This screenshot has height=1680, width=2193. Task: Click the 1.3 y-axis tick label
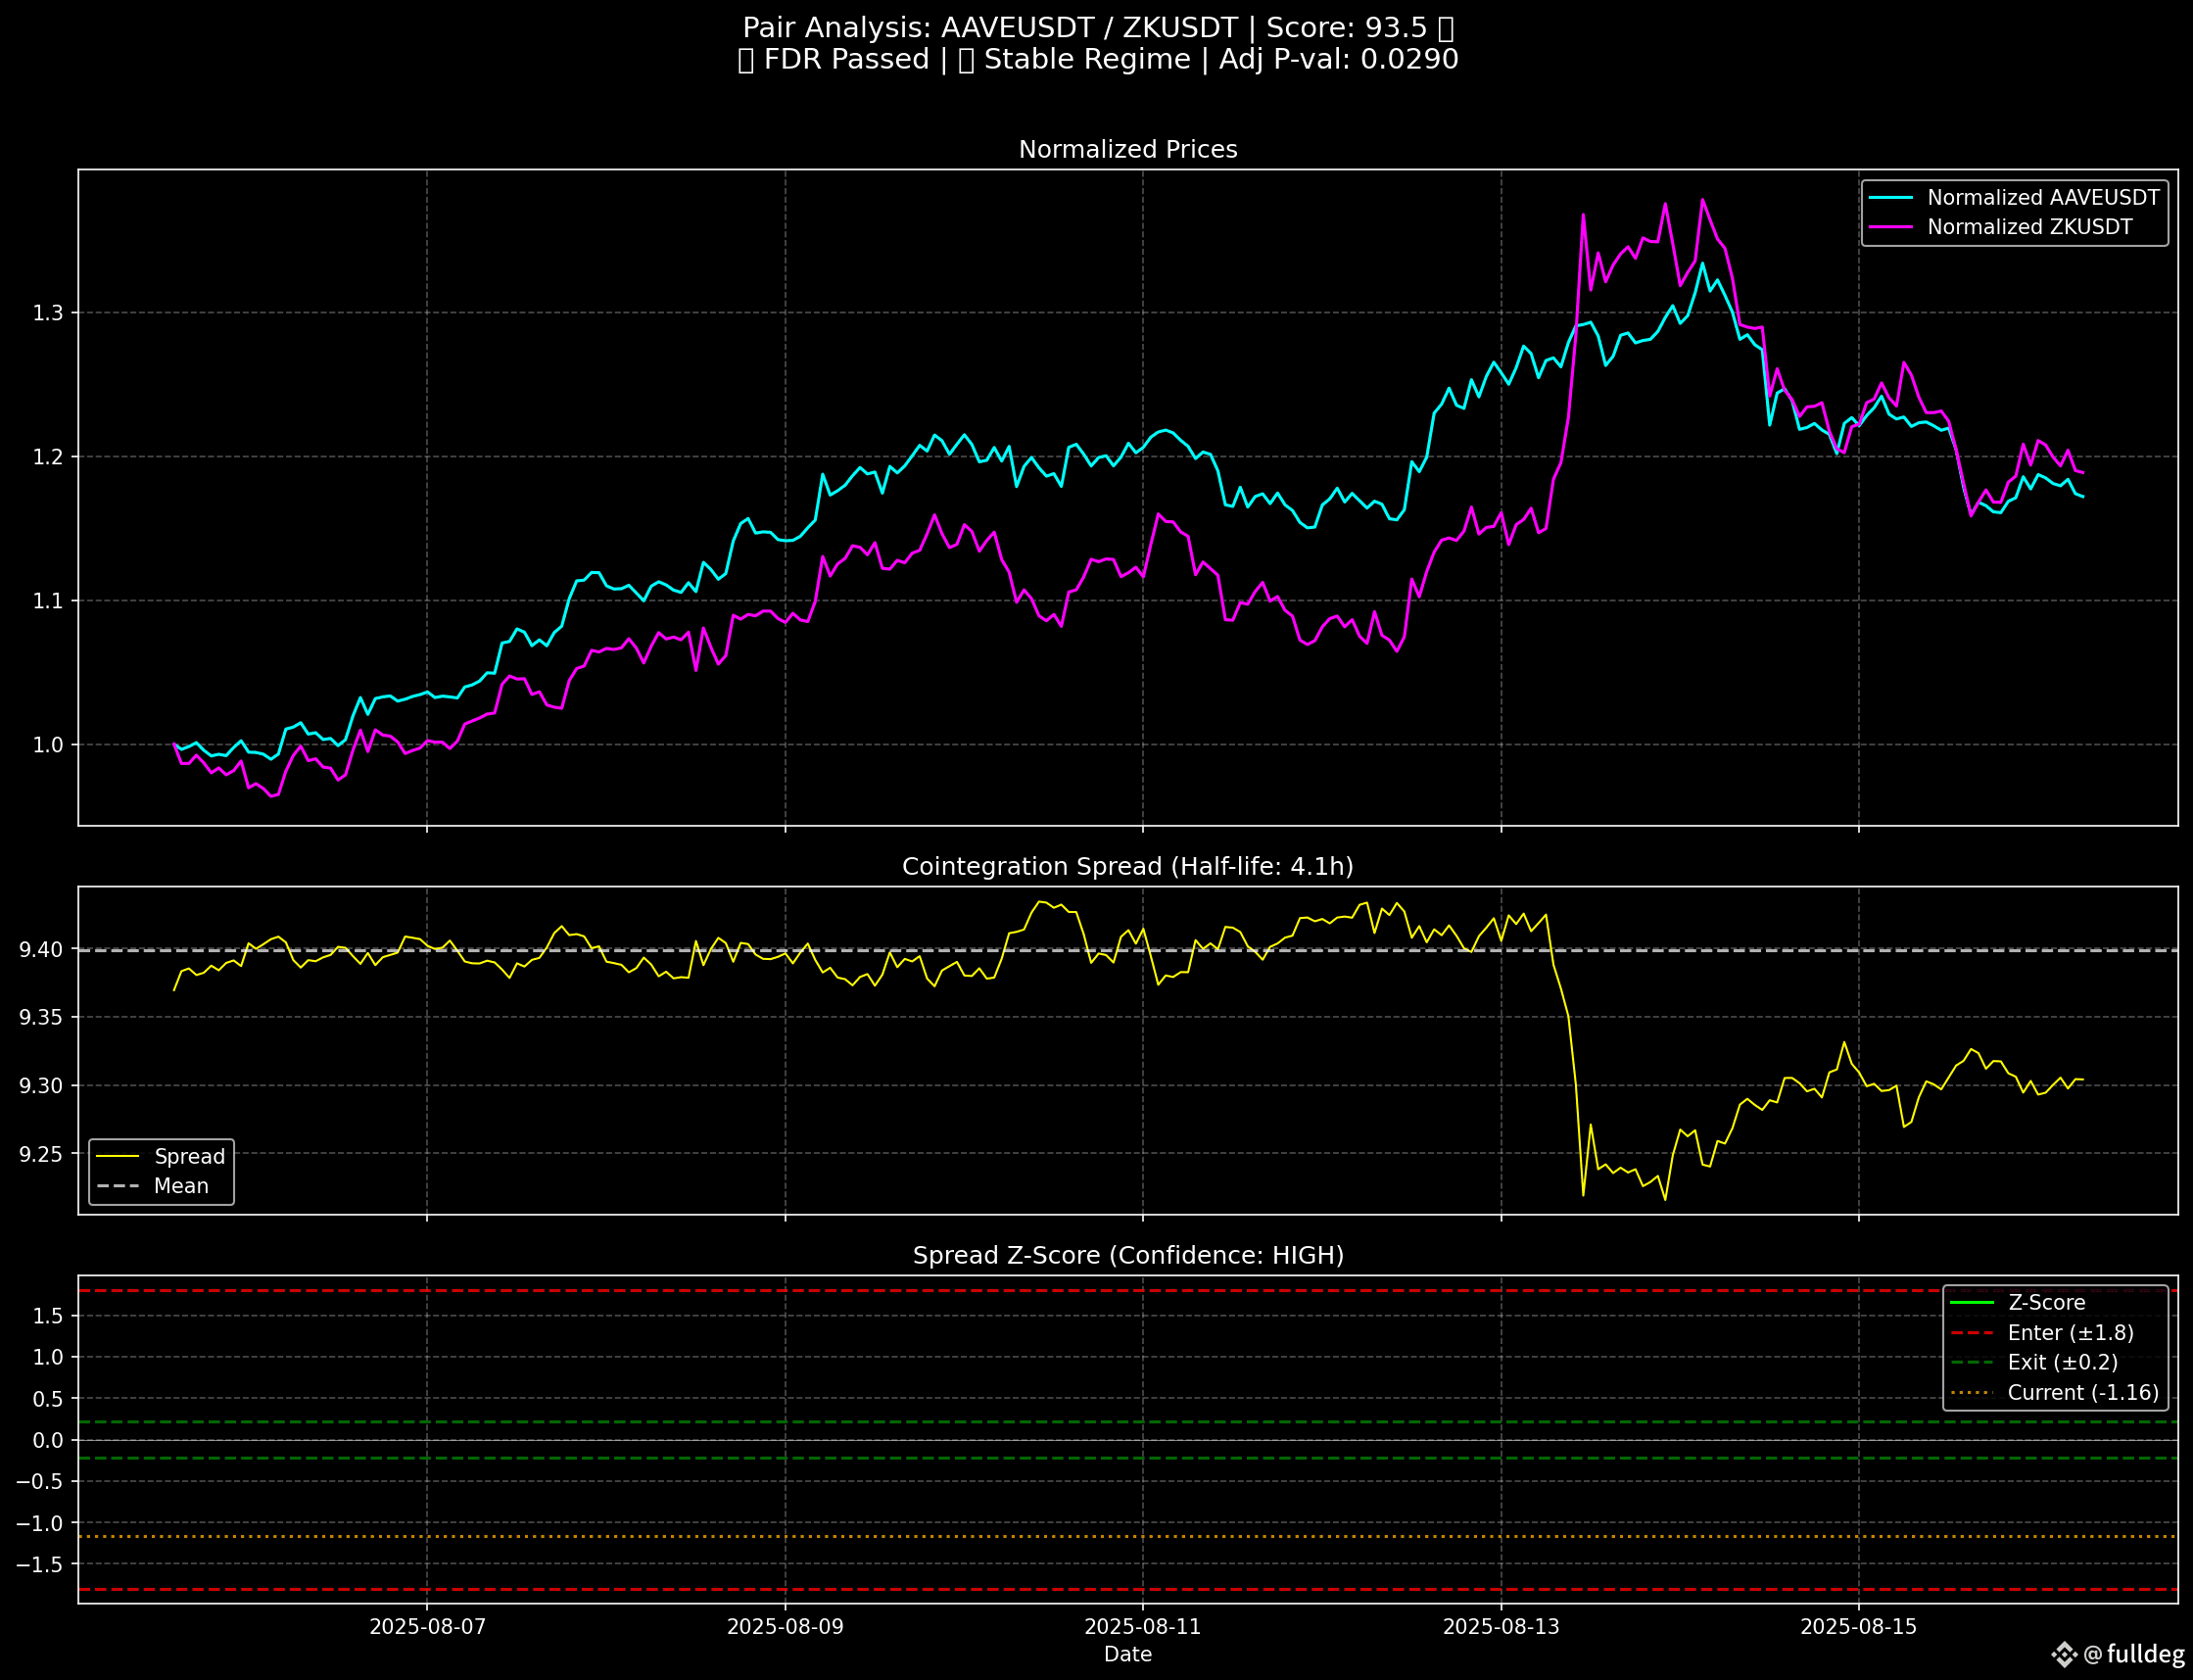47,314
